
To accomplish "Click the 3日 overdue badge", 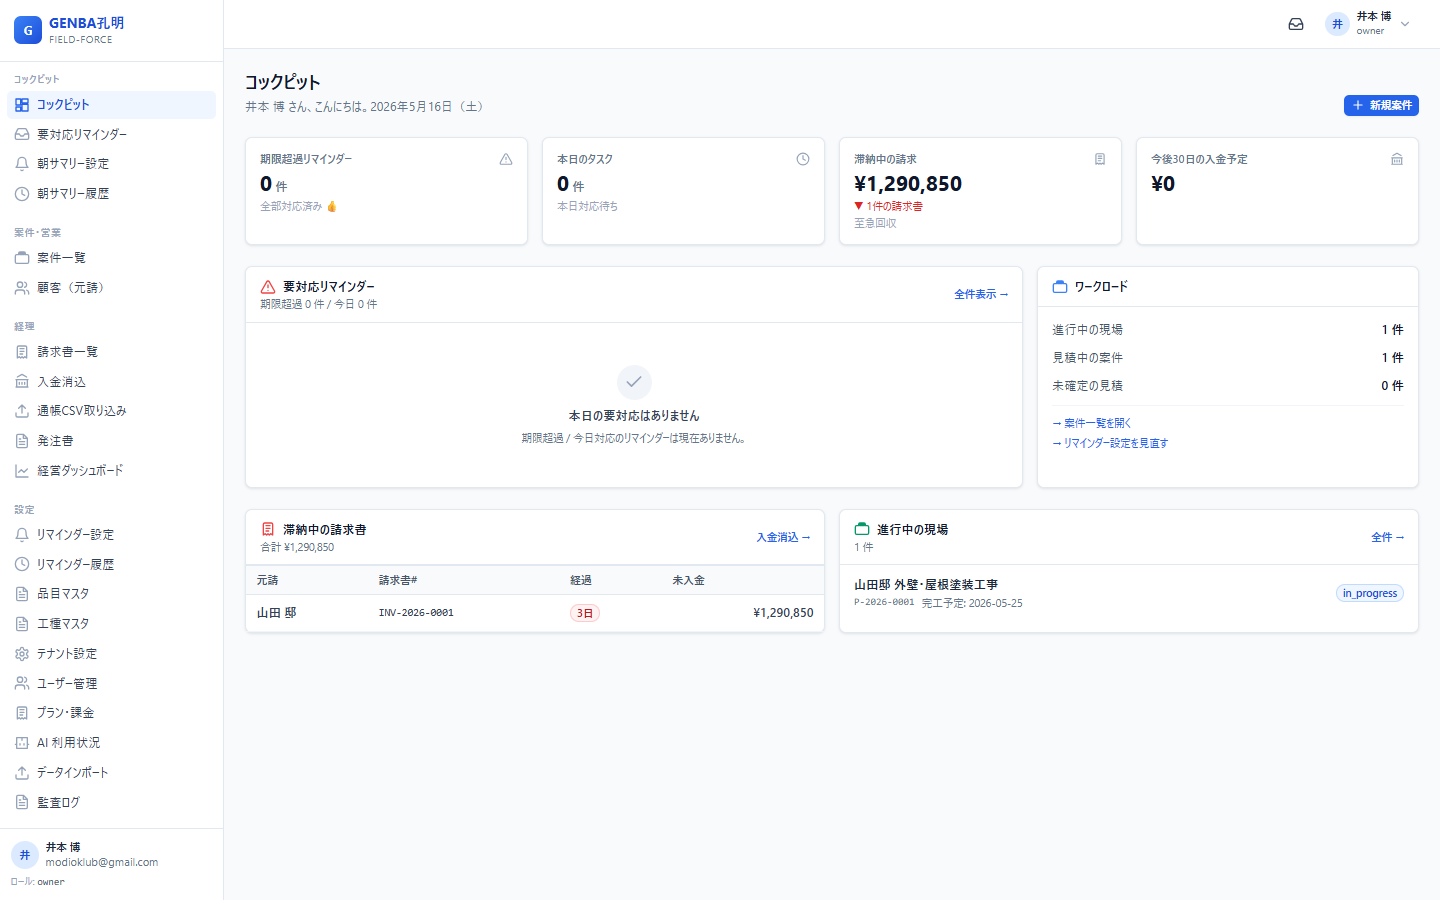I will coord(585,613).
